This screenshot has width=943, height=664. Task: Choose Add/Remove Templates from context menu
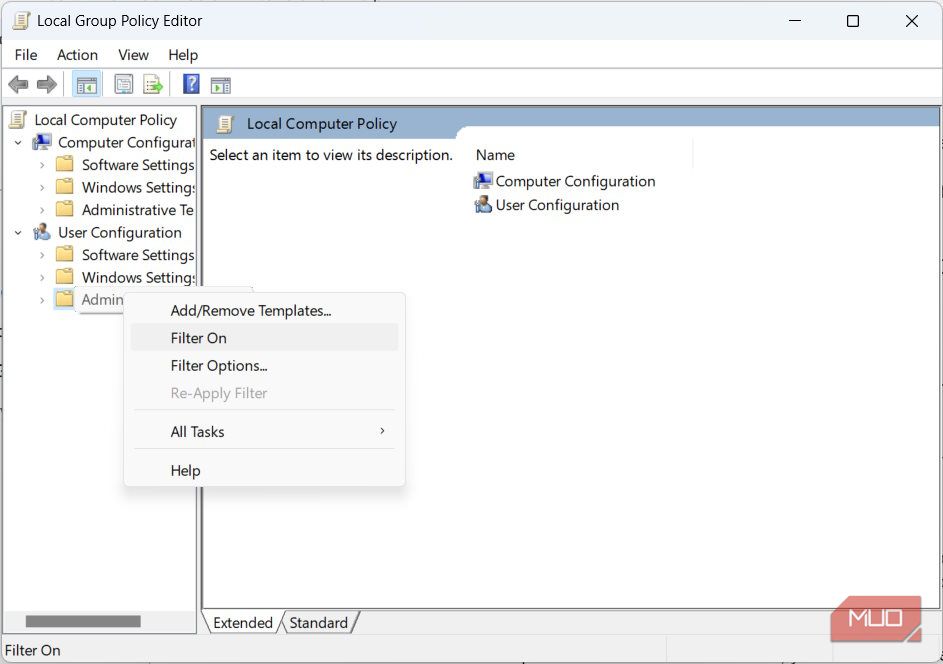pos(264,310)
